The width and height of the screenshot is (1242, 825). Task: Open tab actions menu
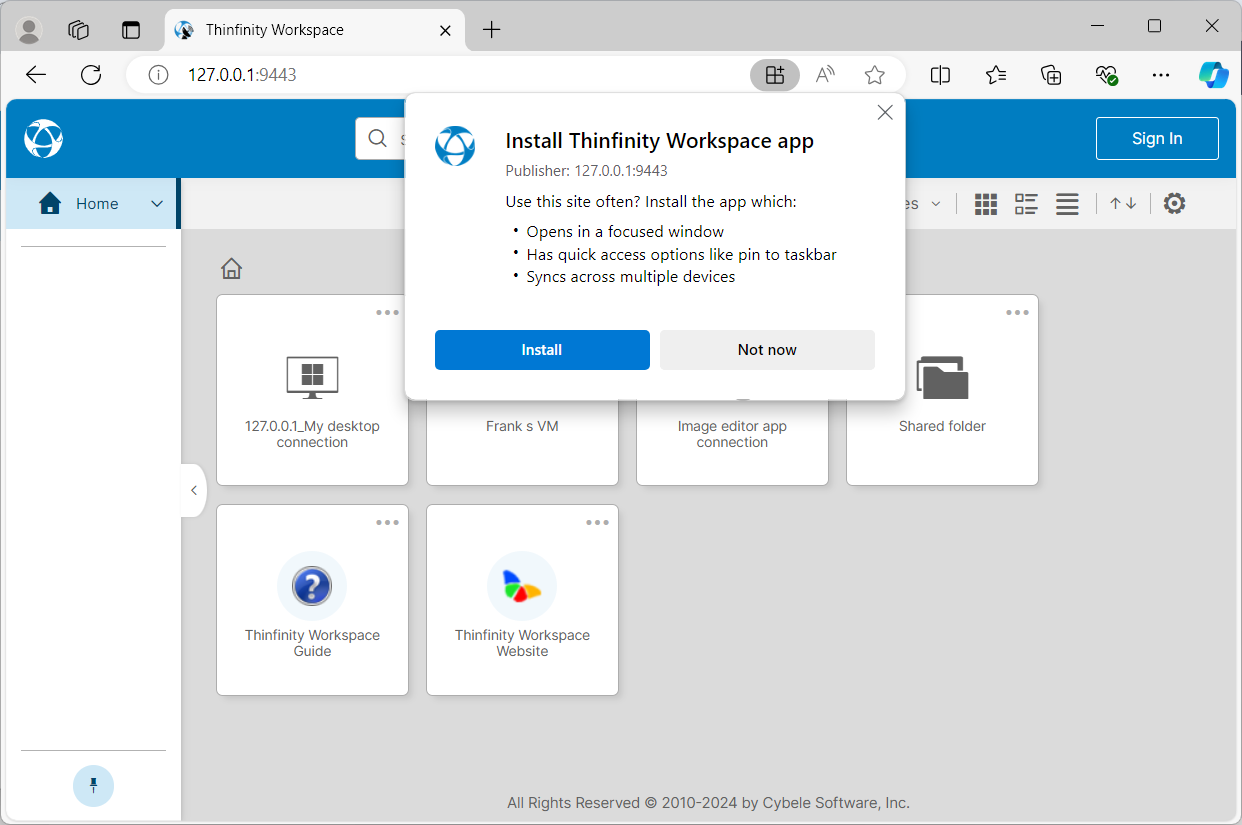(131, 30)
